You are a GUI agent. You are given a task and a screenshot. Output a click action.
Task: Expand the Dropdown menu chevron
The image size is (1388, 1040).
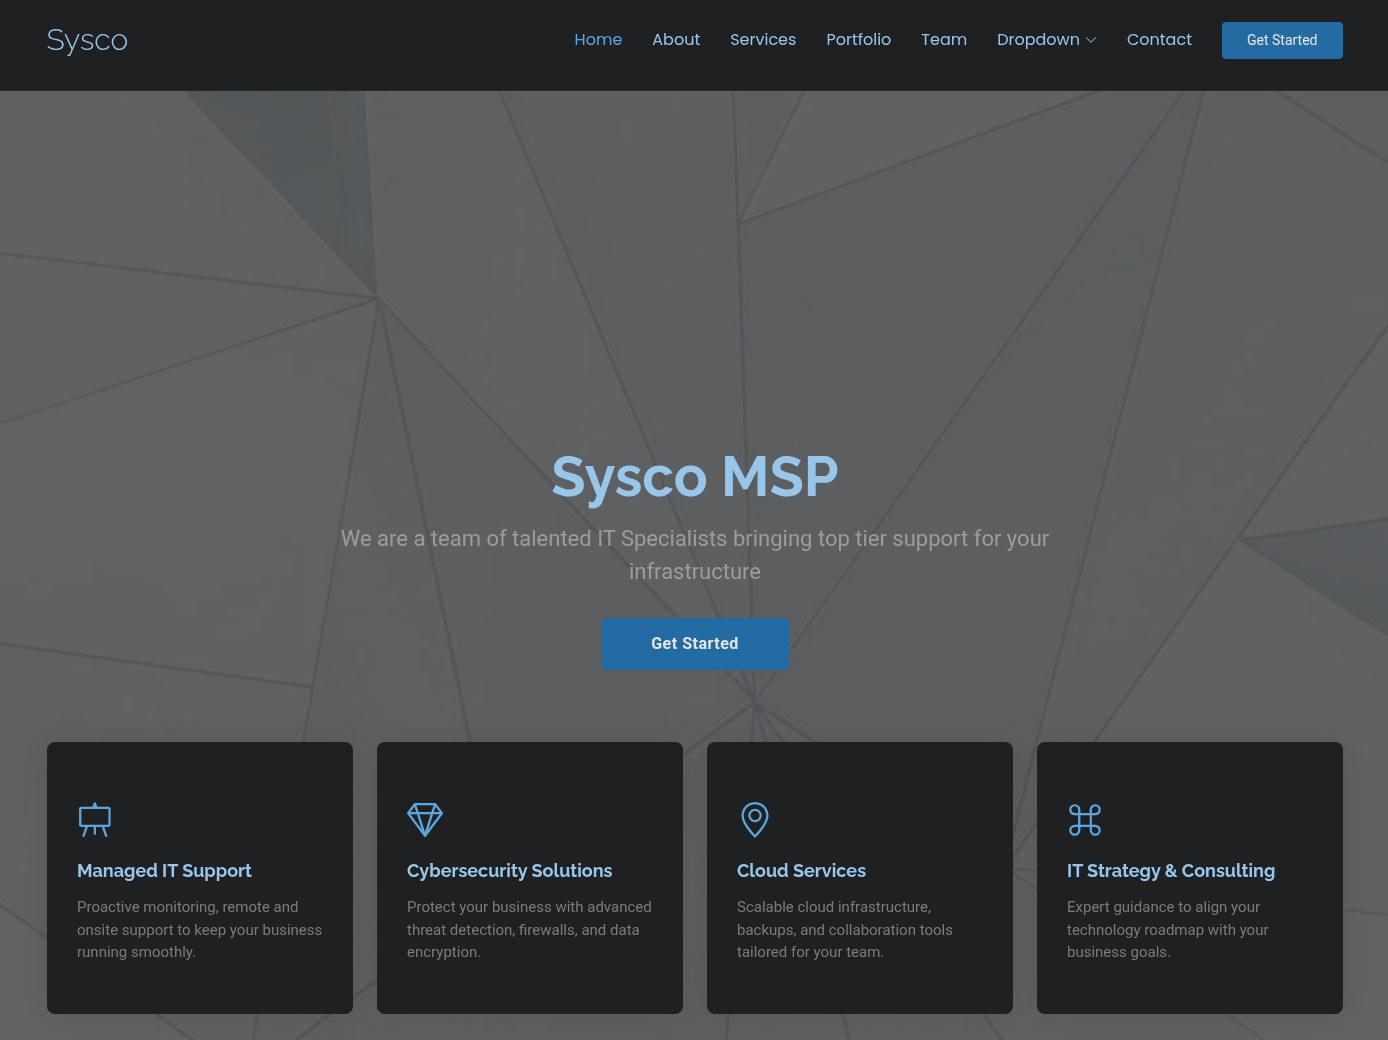pos(1091,40)
